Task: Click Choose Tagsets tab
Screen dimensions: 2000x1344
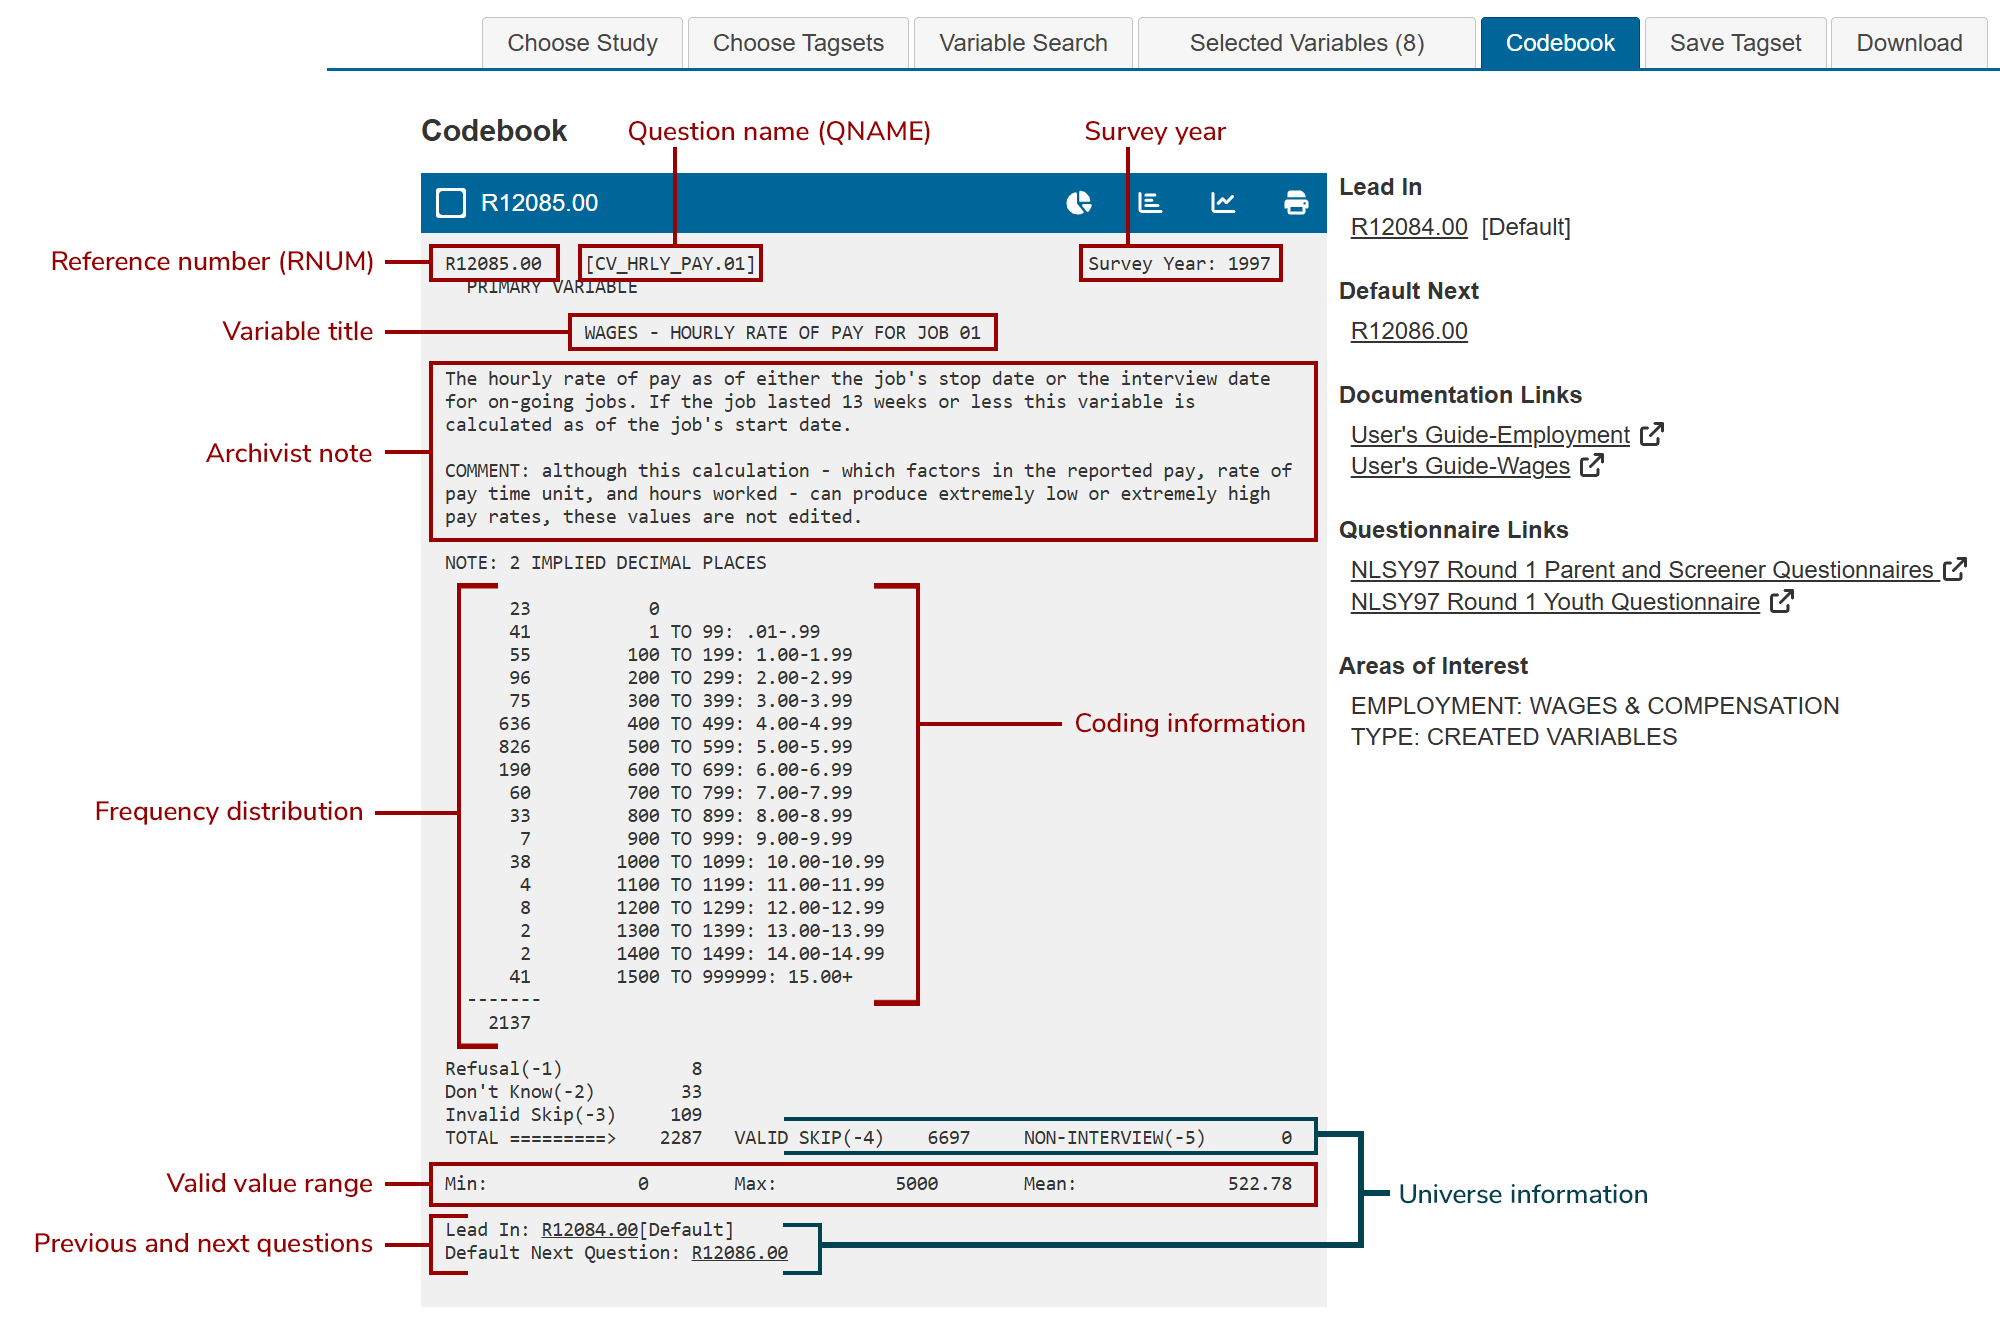Action: click(x=798, y=43)
